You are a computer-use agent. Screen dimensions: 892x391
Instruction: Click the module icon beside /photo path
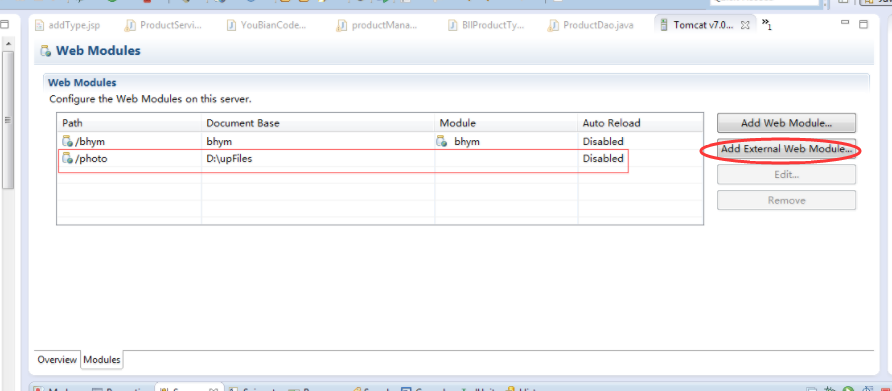pos(67,159)
